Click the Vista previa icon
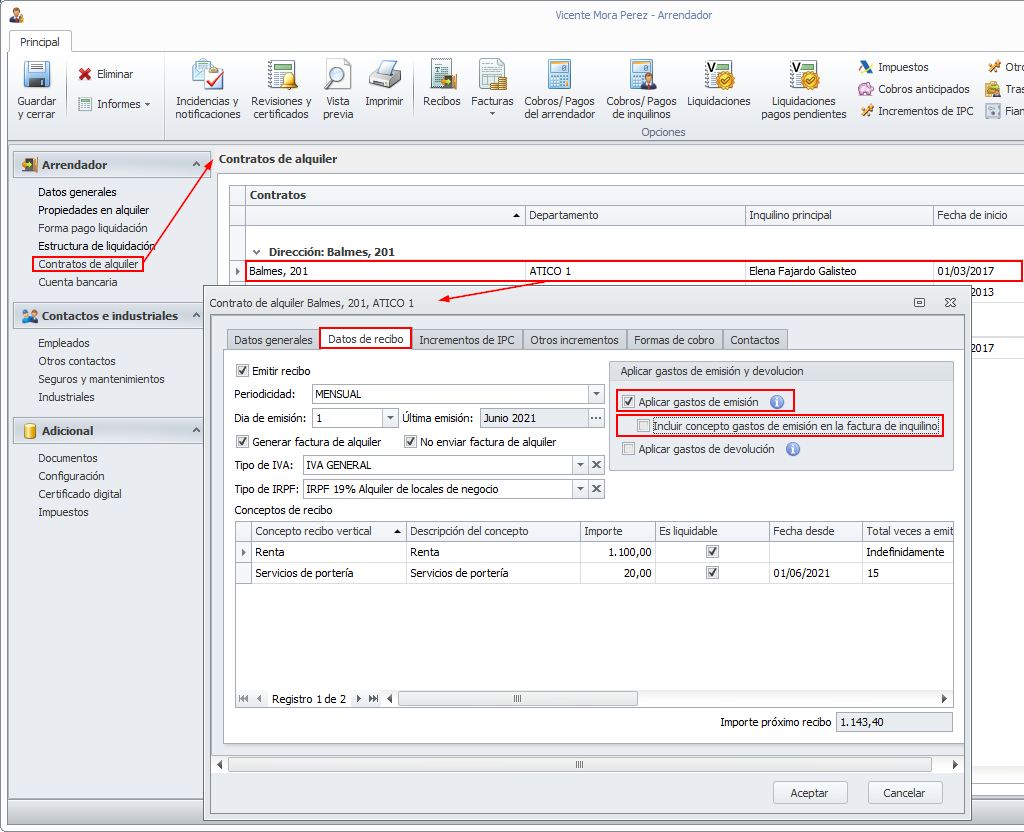 coord(338,77)
